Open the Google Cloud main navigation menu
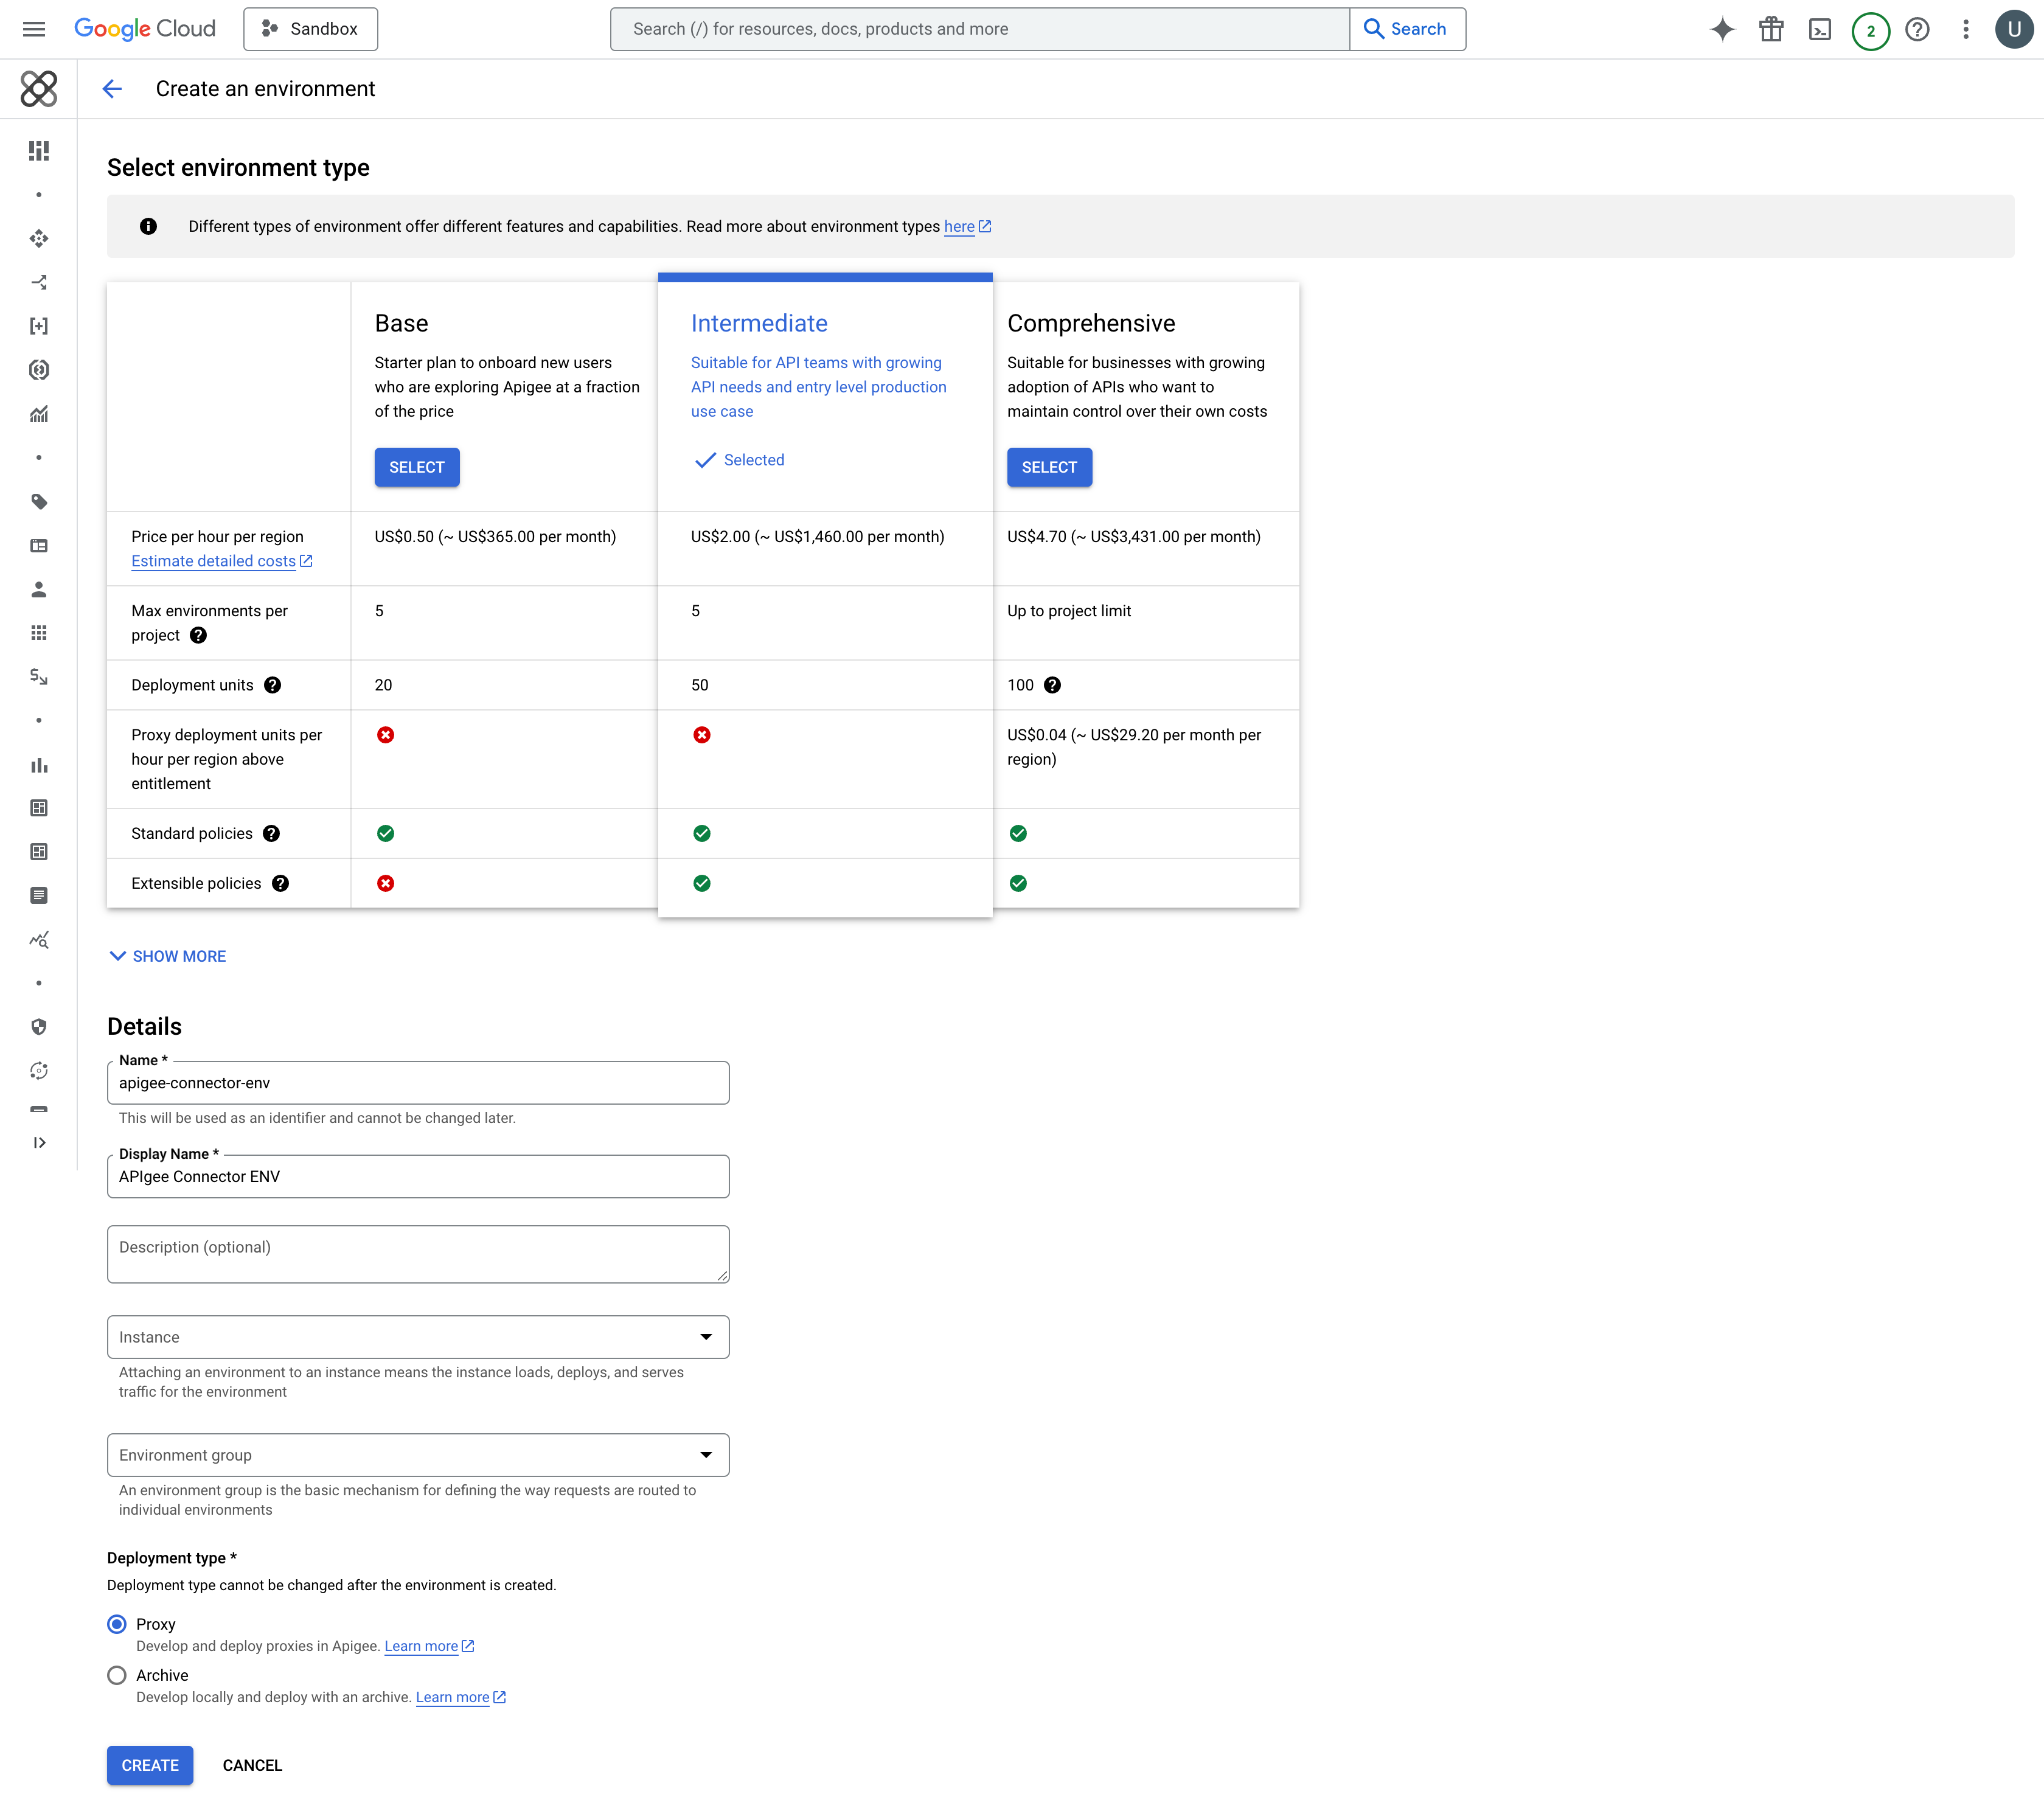 (34, 29)
